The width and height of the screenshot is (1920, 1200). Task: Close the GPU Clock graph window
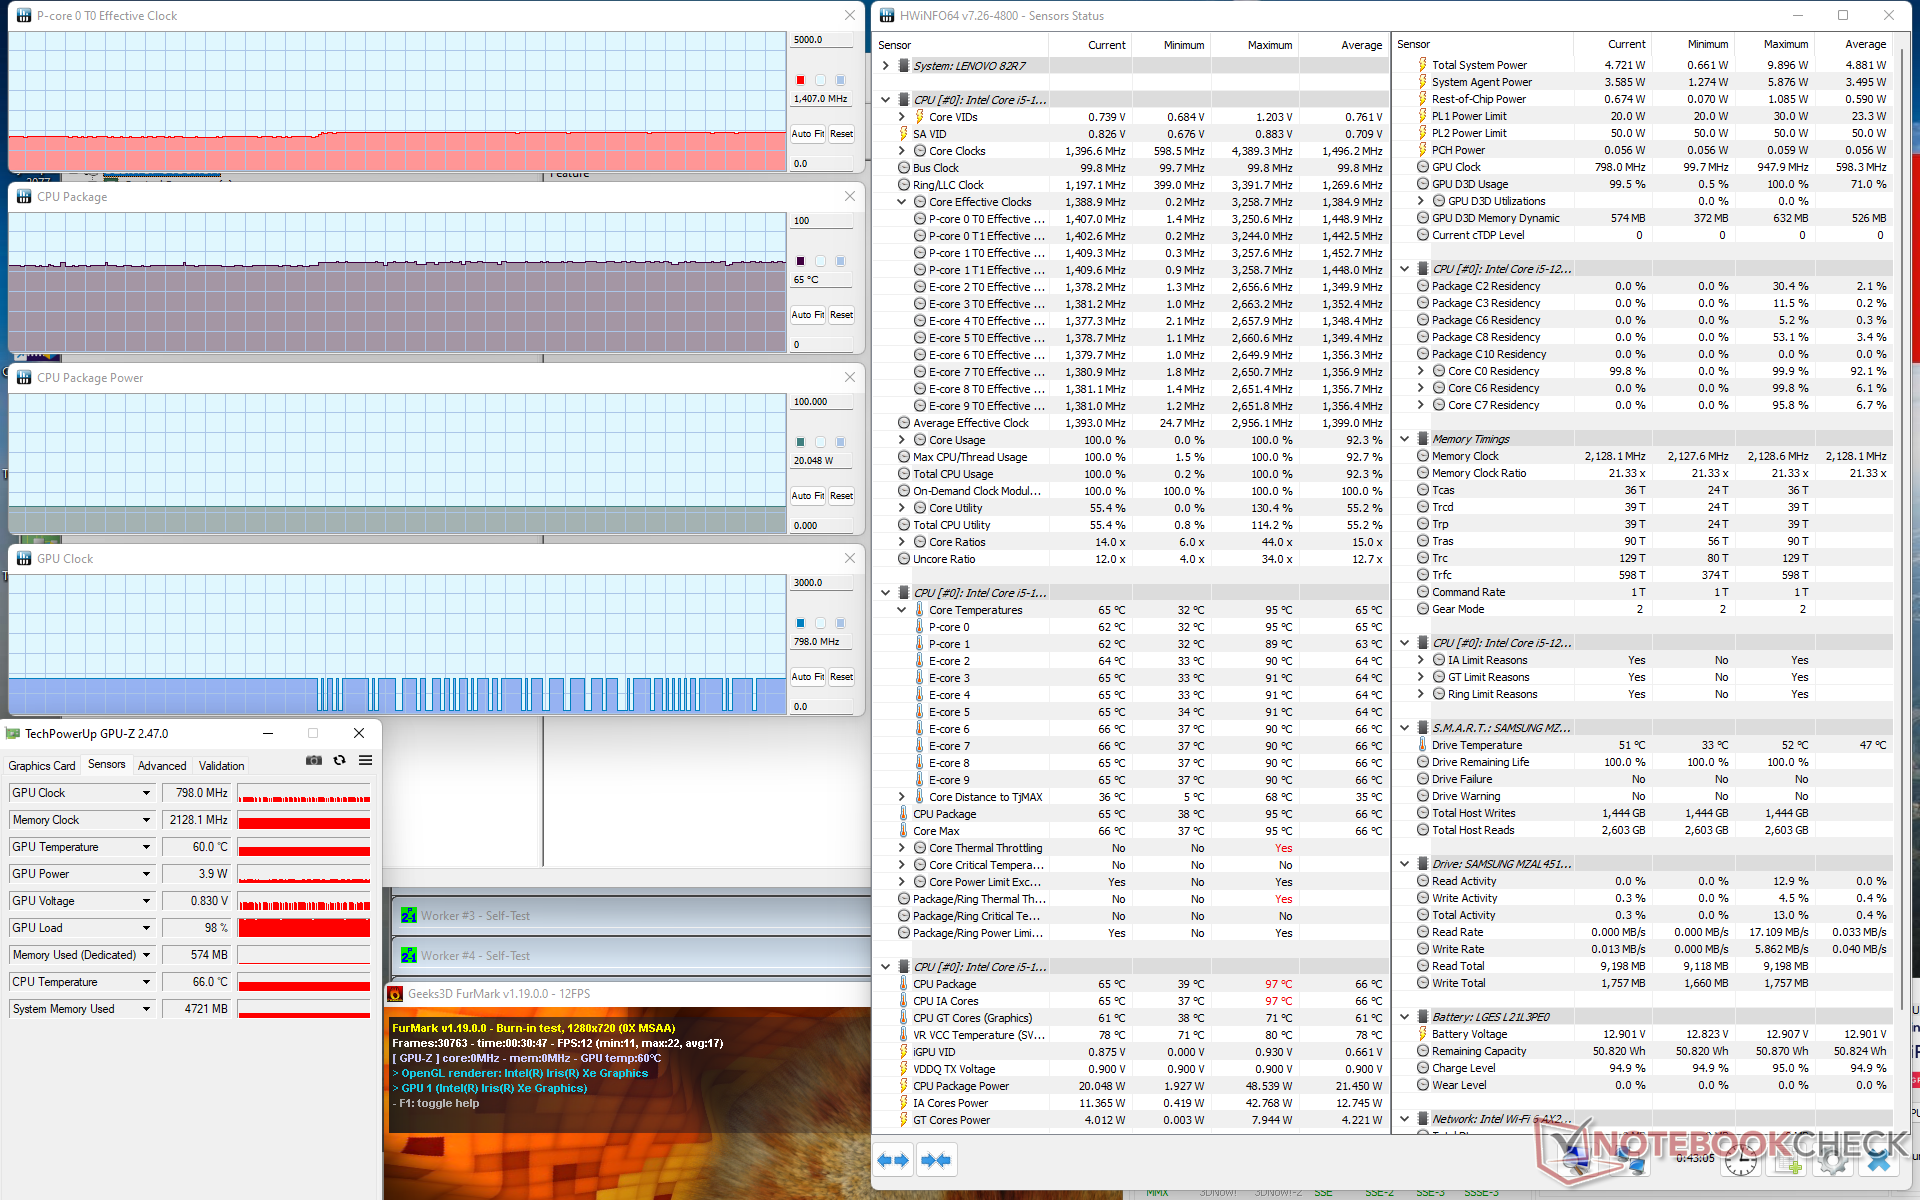[850, 558]
